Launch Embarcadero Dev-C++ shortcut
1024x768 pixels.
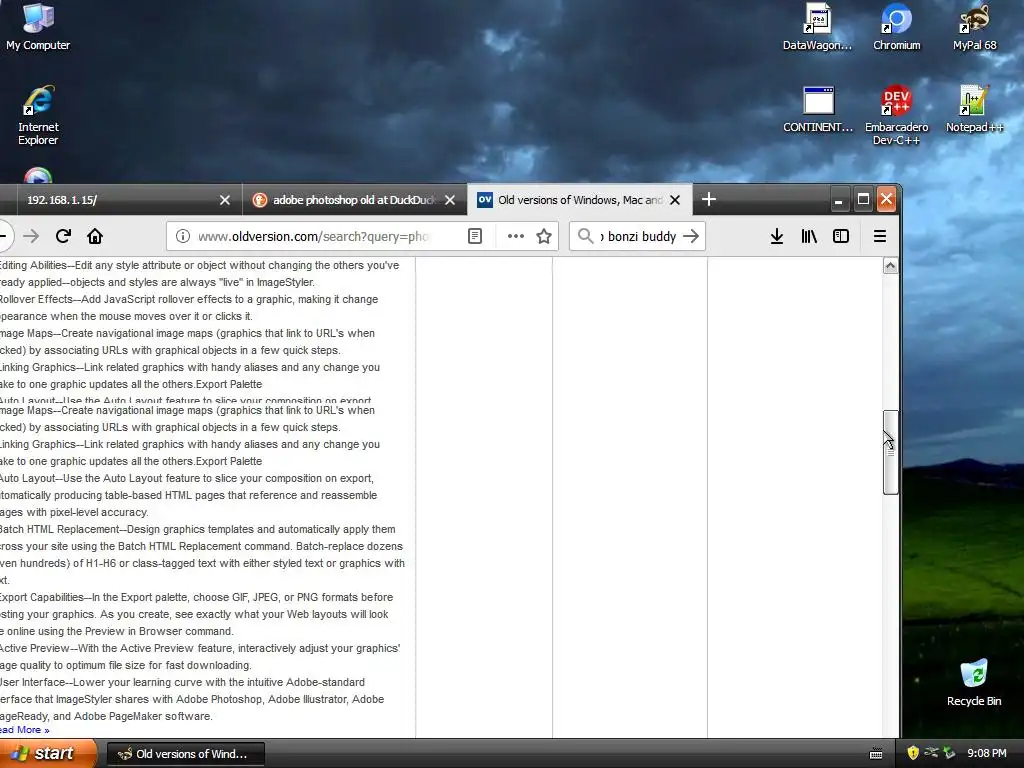pos(897,115)
